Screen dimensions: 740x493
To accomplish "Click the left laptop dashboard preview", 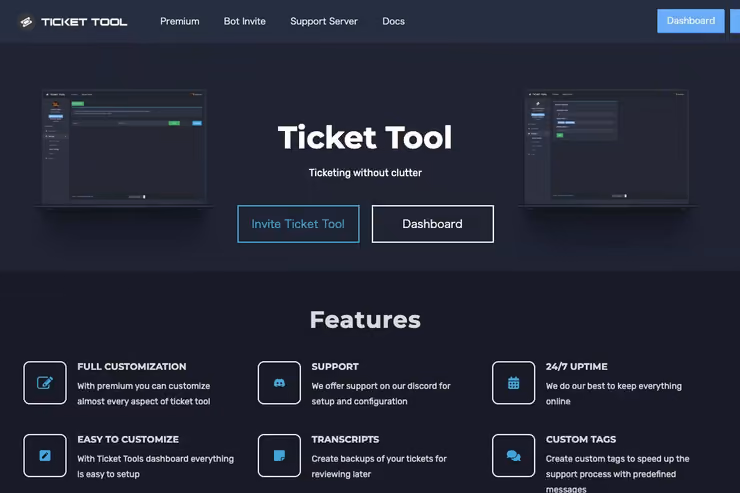I will tap(124, 148).
